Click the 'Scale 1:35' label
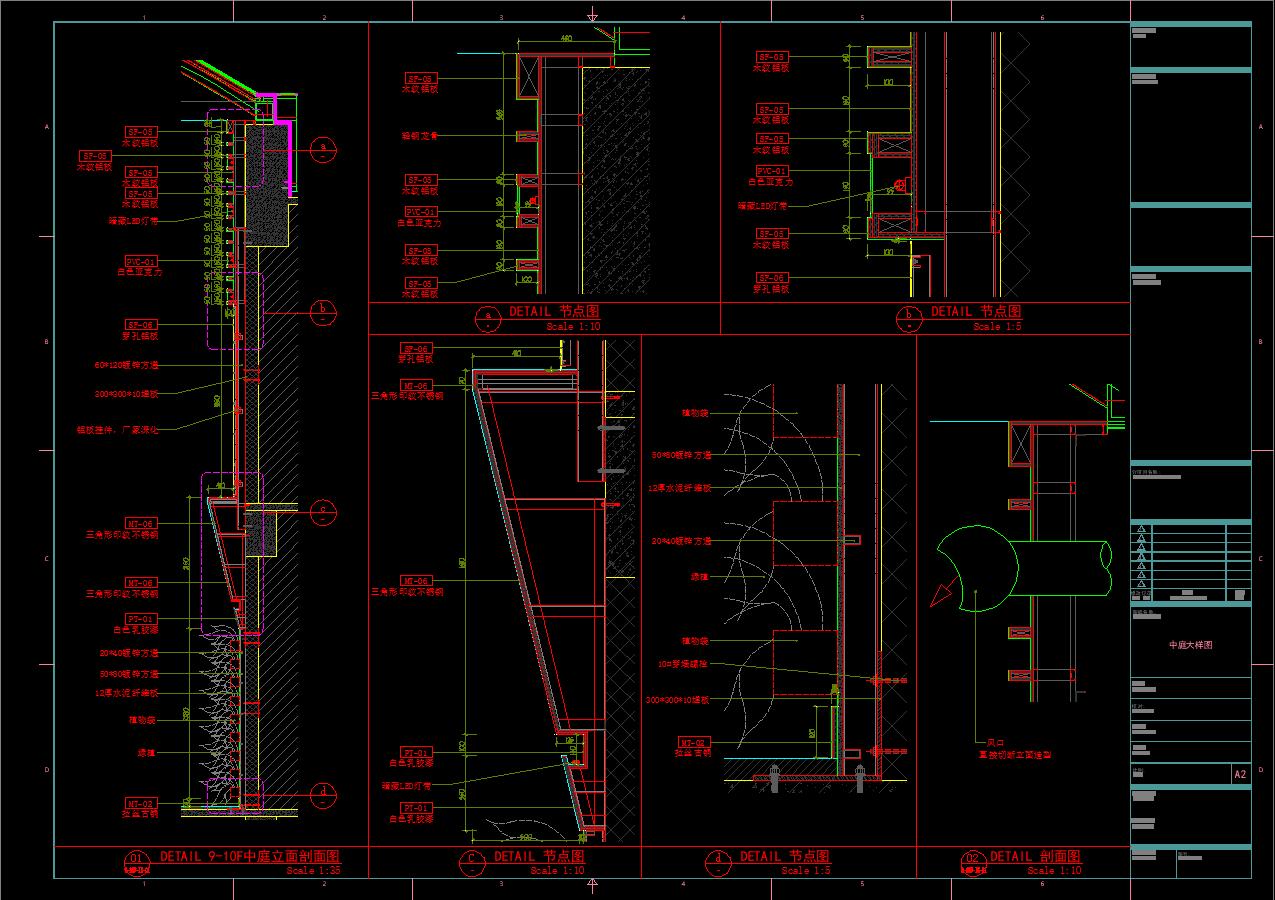Screen dimensions: 1275x900 point(314,871)
